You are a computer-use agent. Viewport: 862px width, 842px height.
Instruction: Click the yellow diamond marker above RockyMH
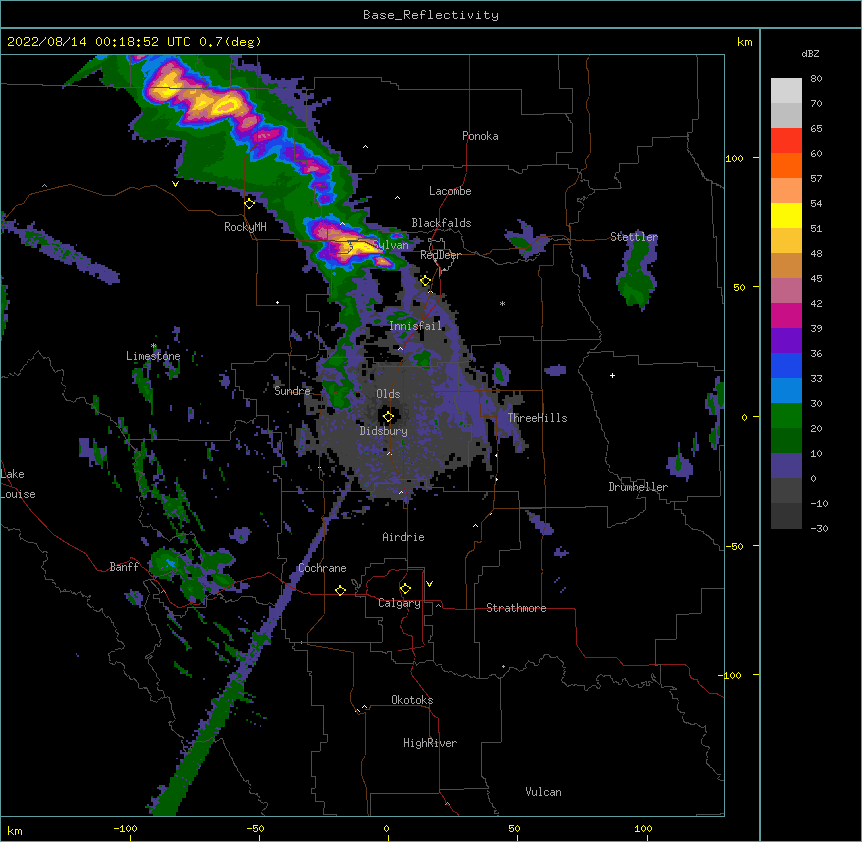click(x=249, y=204)
